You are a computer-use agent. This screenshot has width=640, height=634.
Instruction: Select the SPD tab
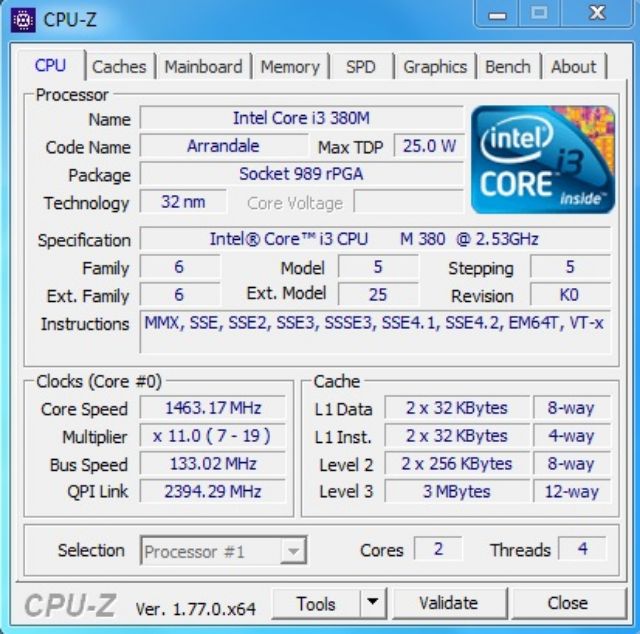point(361,67)
